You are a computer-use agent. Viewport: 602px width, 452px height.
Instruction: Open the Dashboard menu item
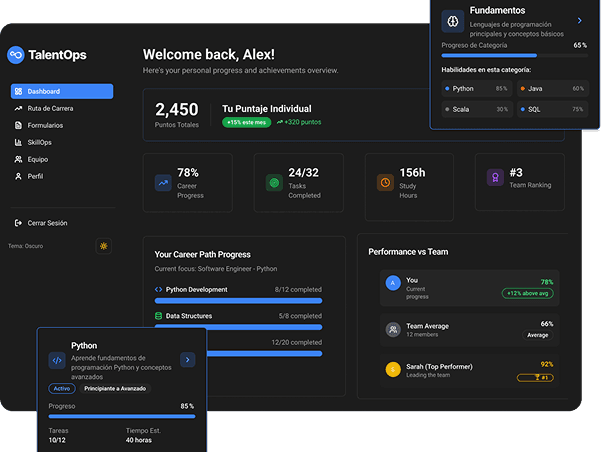point(62,91)
